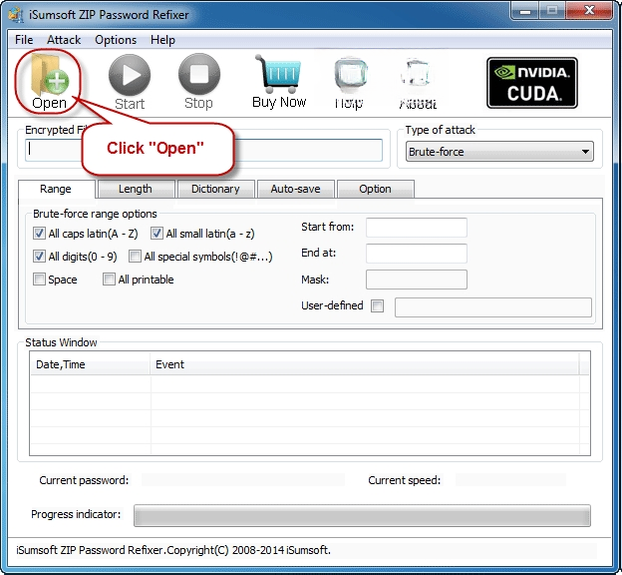Switch to the Option tab

376,189
